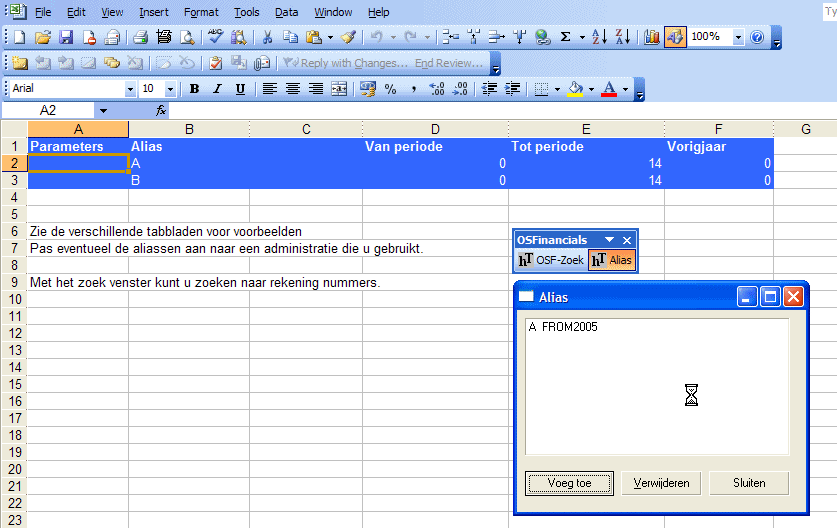The height and width of the screenshot is (528, 837).
Task: Toggle Underline formatting
Action: pos(241,89)
